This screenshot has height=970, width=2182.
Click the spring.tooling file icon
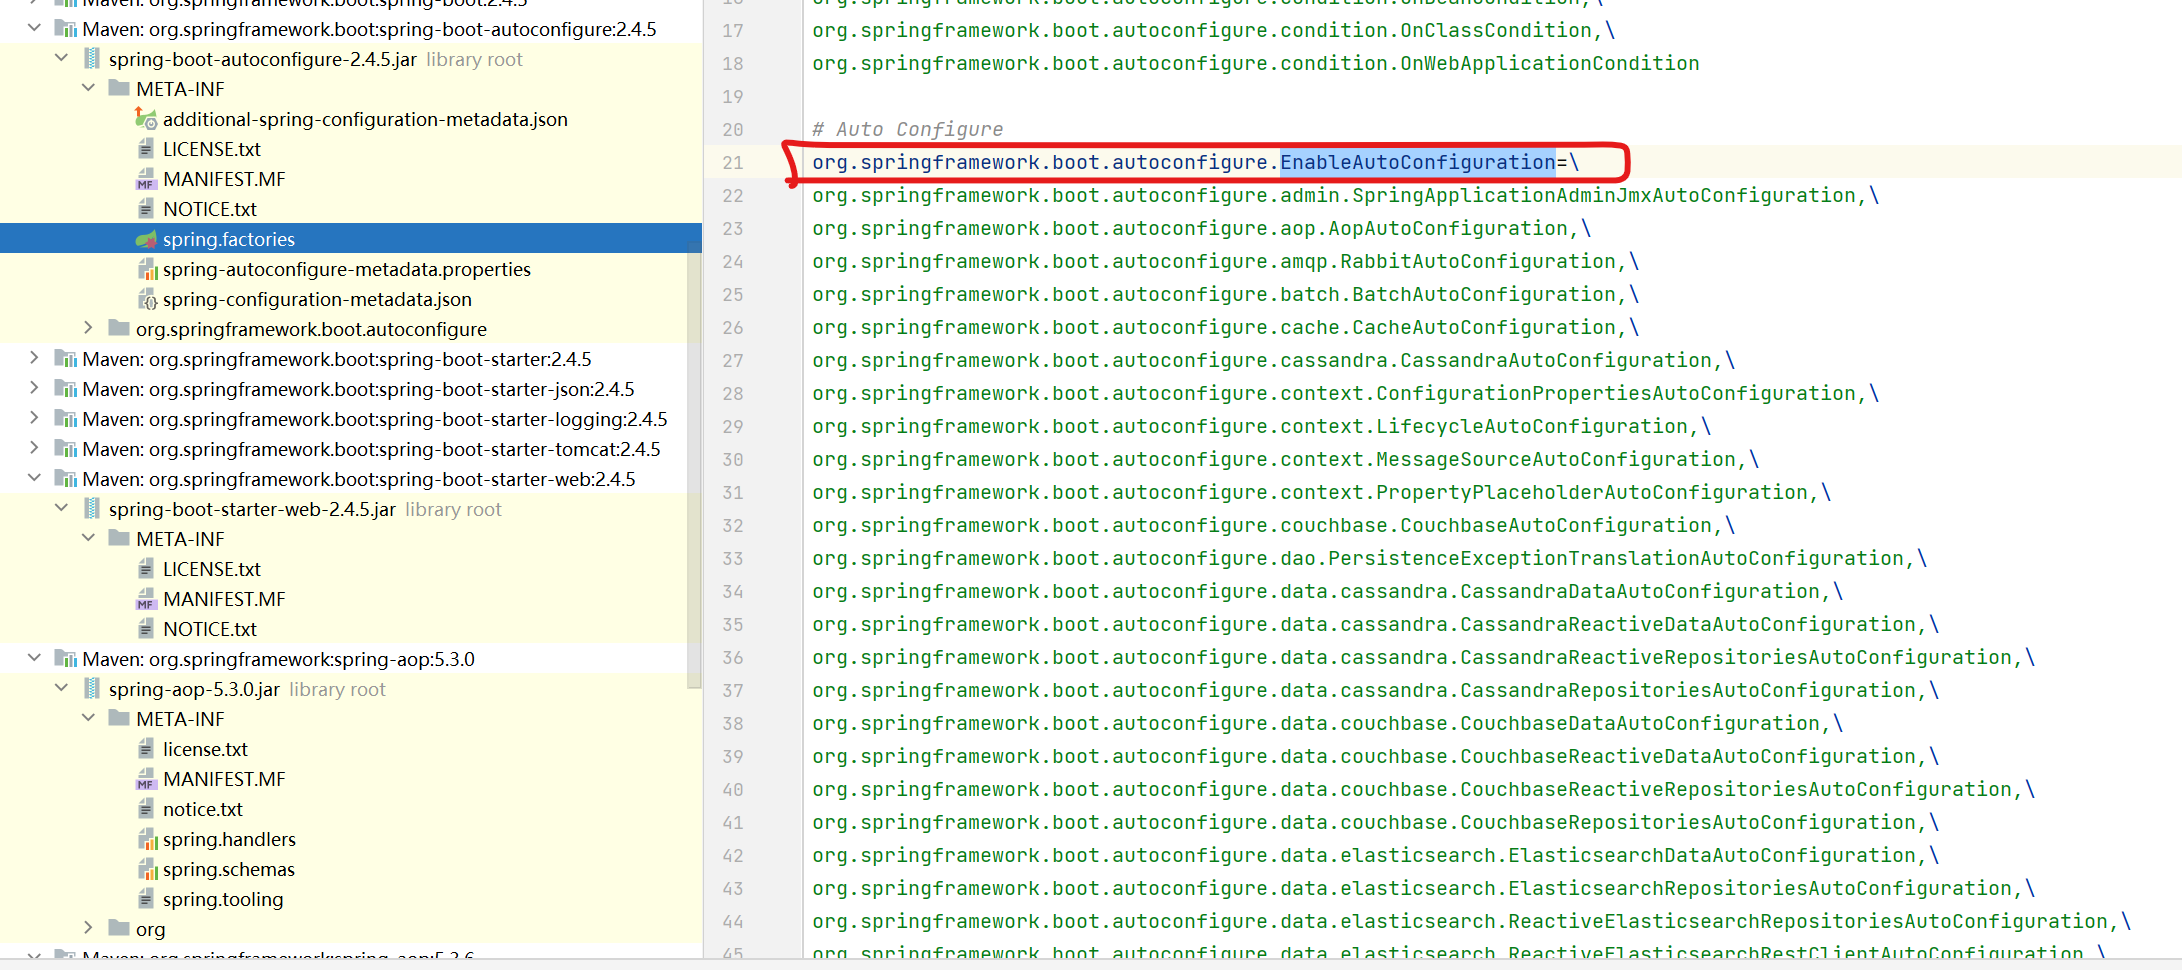tap(146, 899)
